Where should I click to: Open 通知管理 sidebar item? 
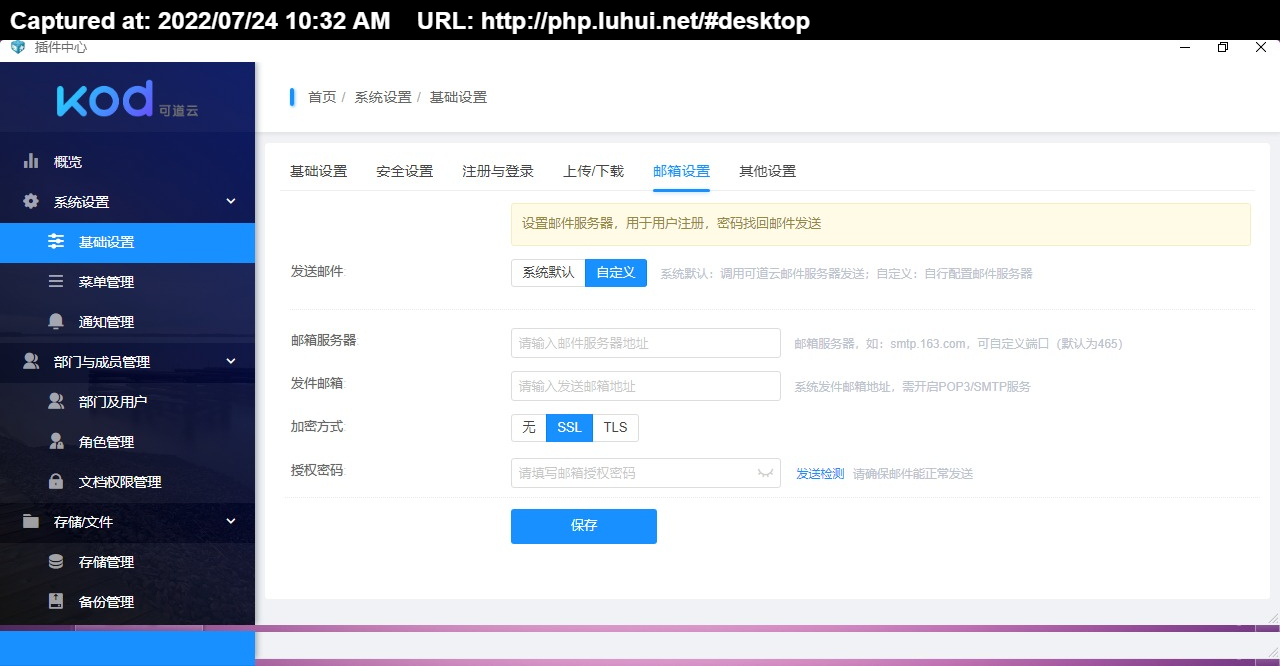[127, 322]
